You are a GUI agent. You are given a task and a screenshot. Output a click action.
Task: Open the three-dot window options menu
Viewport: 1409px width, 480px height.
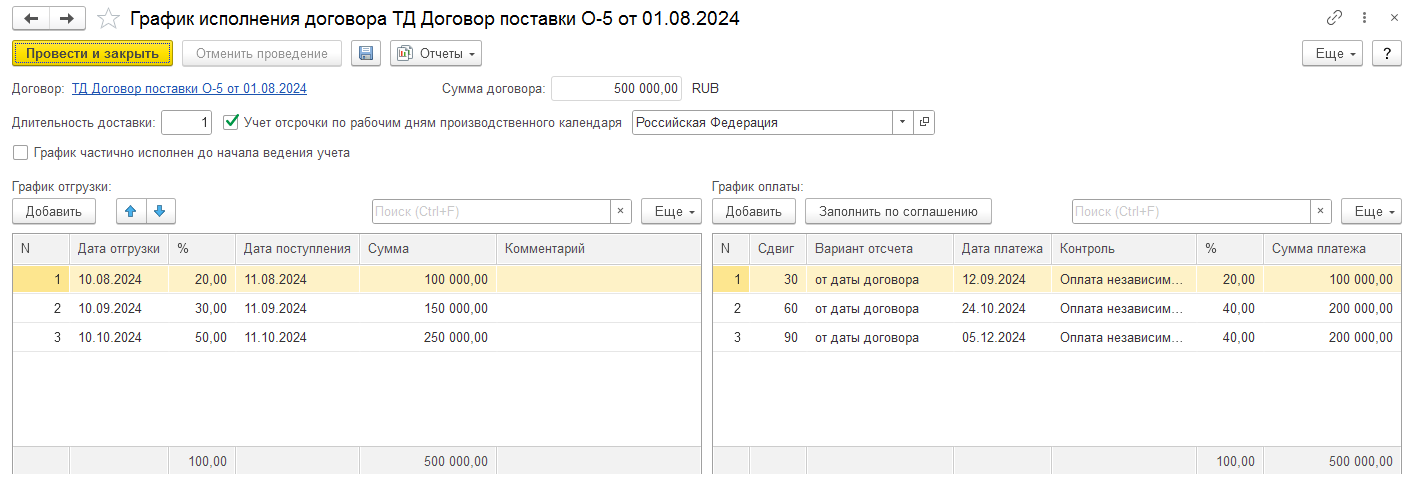tap(1364, 18)
